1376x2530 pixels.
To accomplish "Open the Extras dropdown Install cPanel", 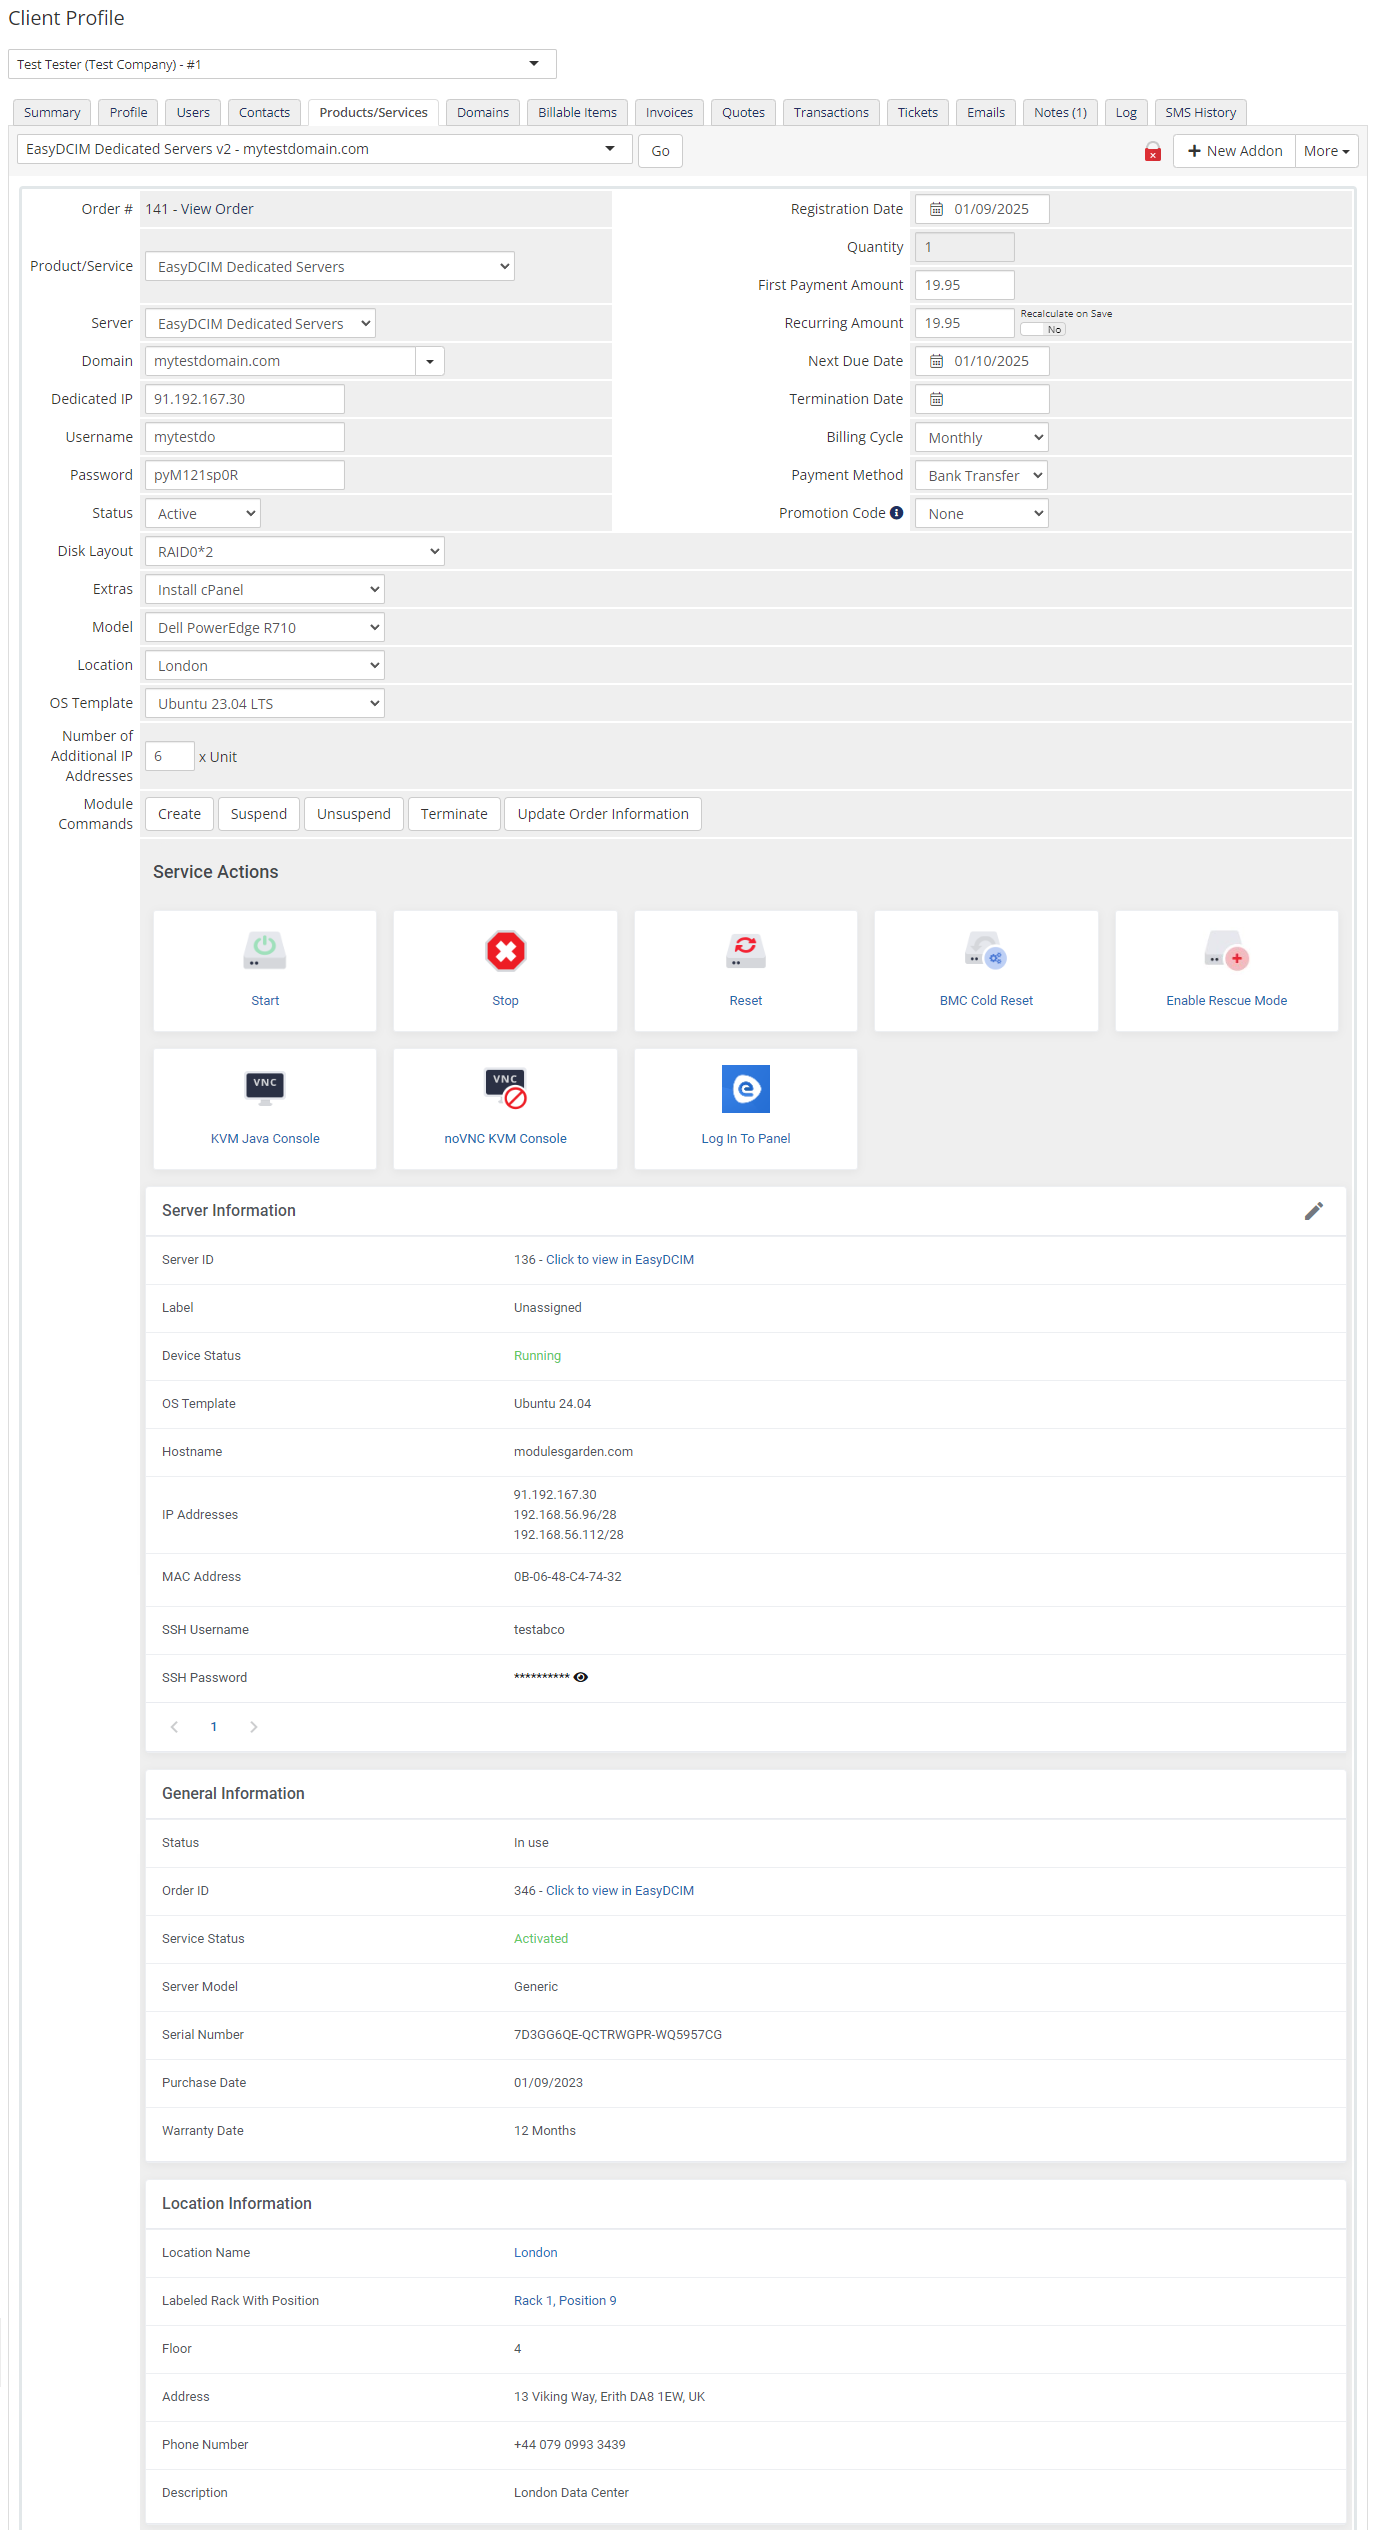I will pyautogui.click(x=265, y=589).
